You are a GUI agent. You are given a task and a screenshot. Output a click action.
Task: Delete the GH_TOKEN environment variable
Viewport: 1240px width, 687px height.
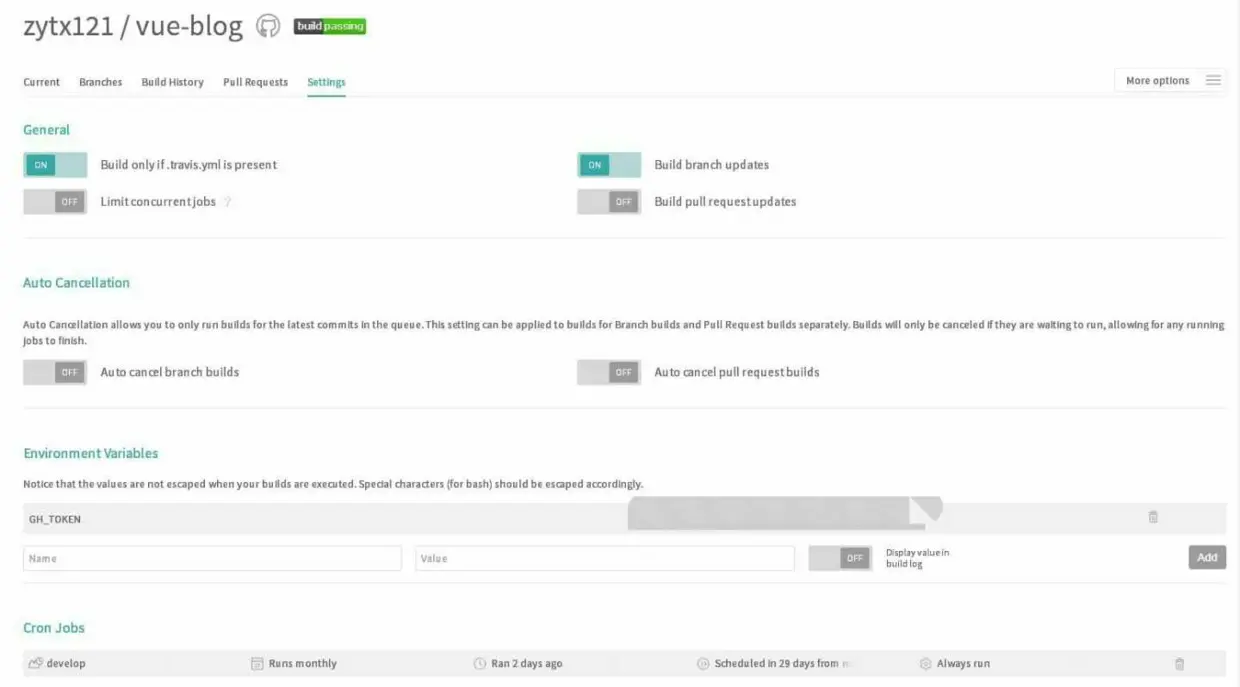click(1153, 517)
